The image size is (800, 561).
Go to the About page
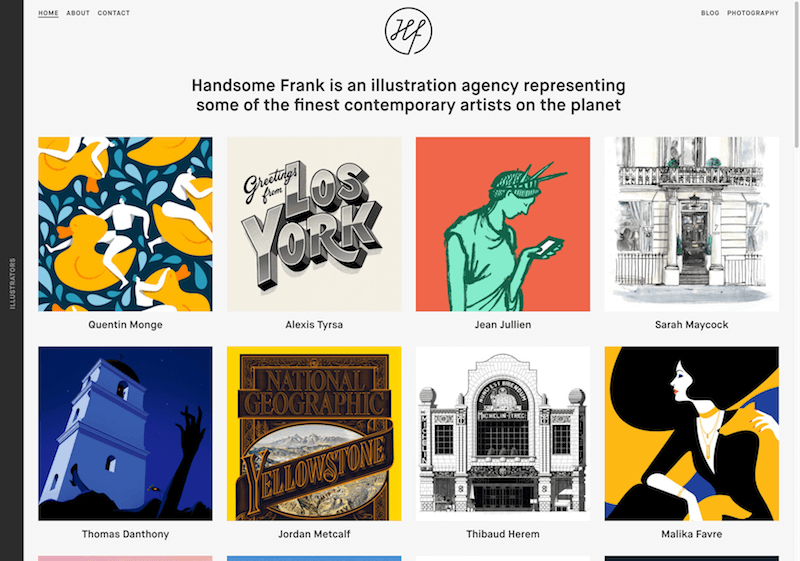click(78, 13)
